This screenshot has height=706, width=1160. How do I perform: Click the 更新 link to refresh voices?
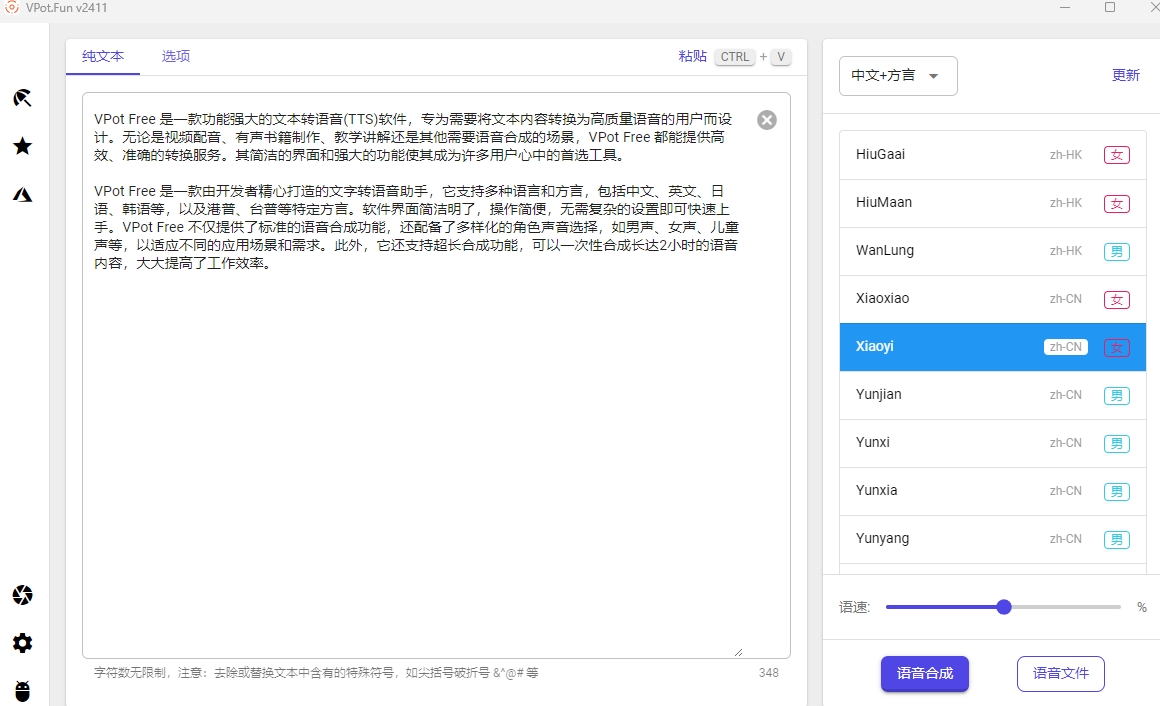click(1126, 75)
